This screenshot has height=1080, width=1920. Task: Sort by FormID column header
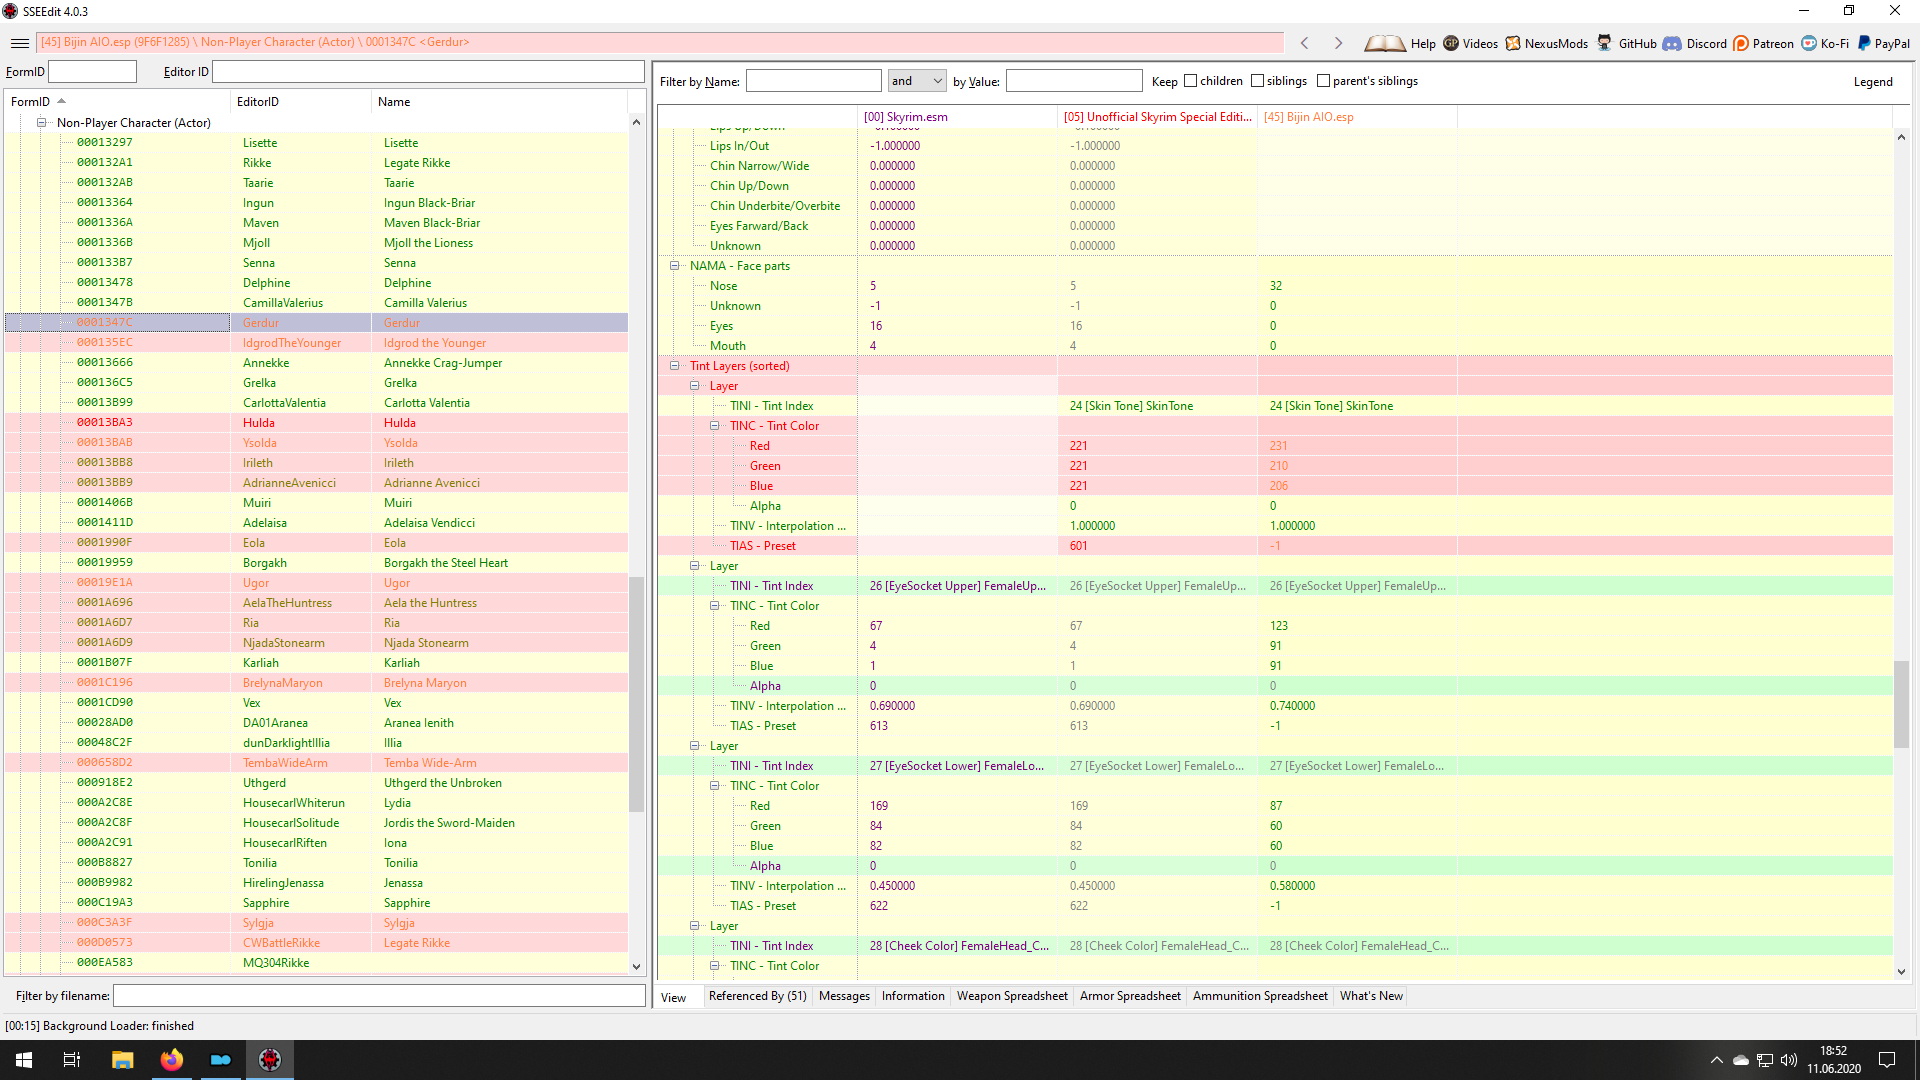point(117,102)
